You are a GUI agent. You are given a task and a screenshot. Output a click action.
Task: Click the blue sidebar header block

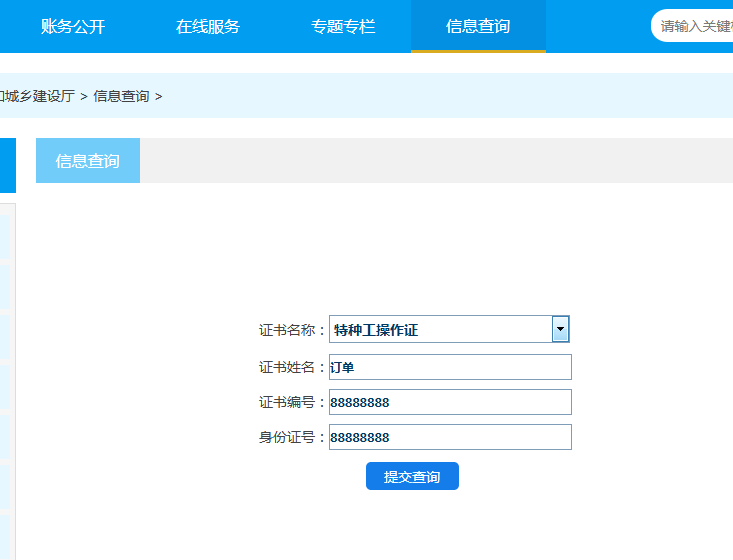coord(7,165)
